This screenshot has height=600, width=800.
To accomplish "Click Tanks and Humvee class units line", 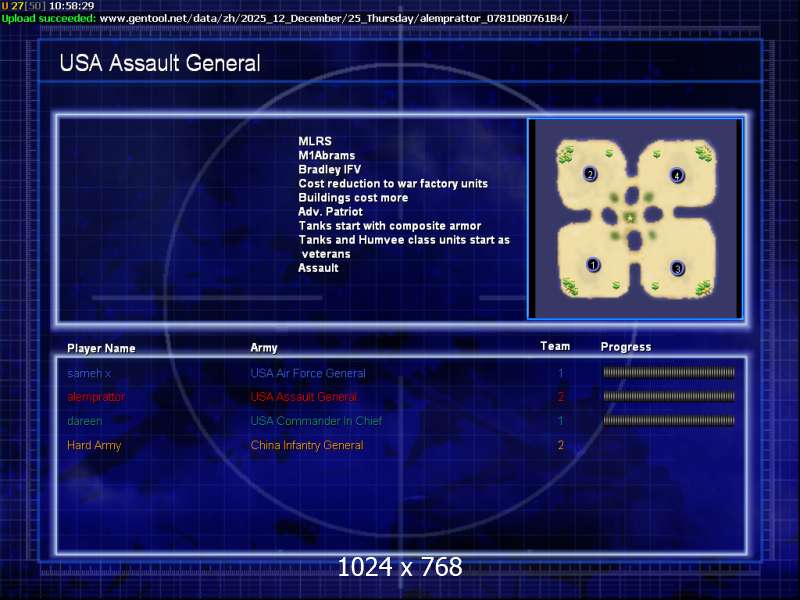I will click(404, 247).
